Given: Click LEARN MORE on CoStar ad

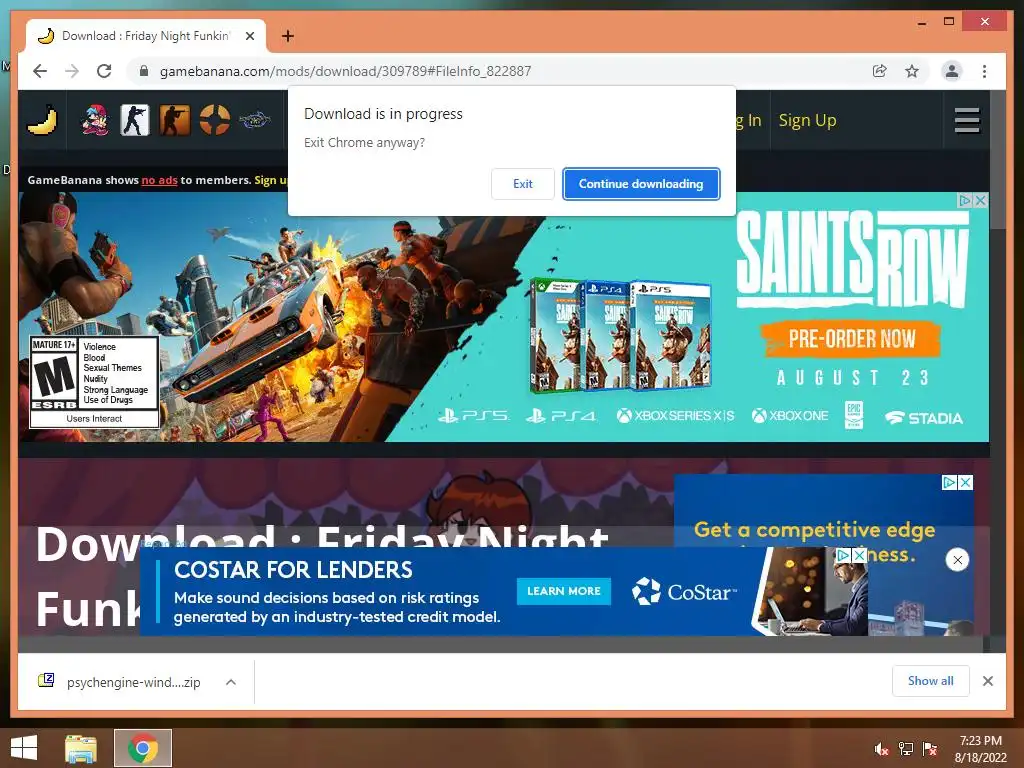Looking at the screenshot, I should [564, 591].
